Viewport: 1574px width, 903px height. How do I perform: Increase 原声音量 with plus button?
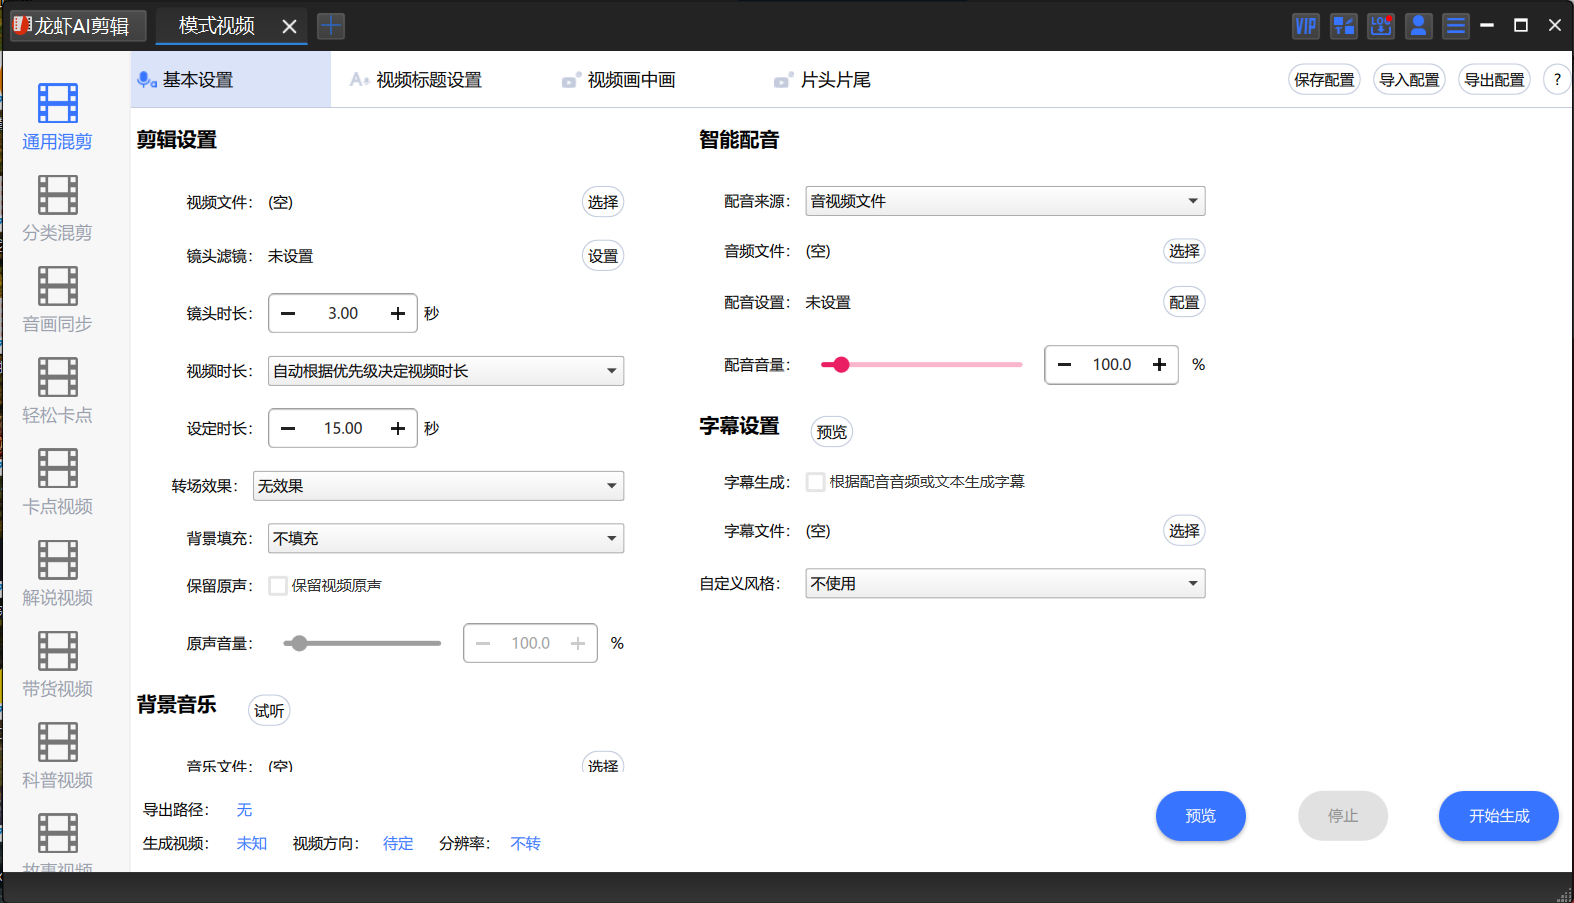(x=578, y=644)
